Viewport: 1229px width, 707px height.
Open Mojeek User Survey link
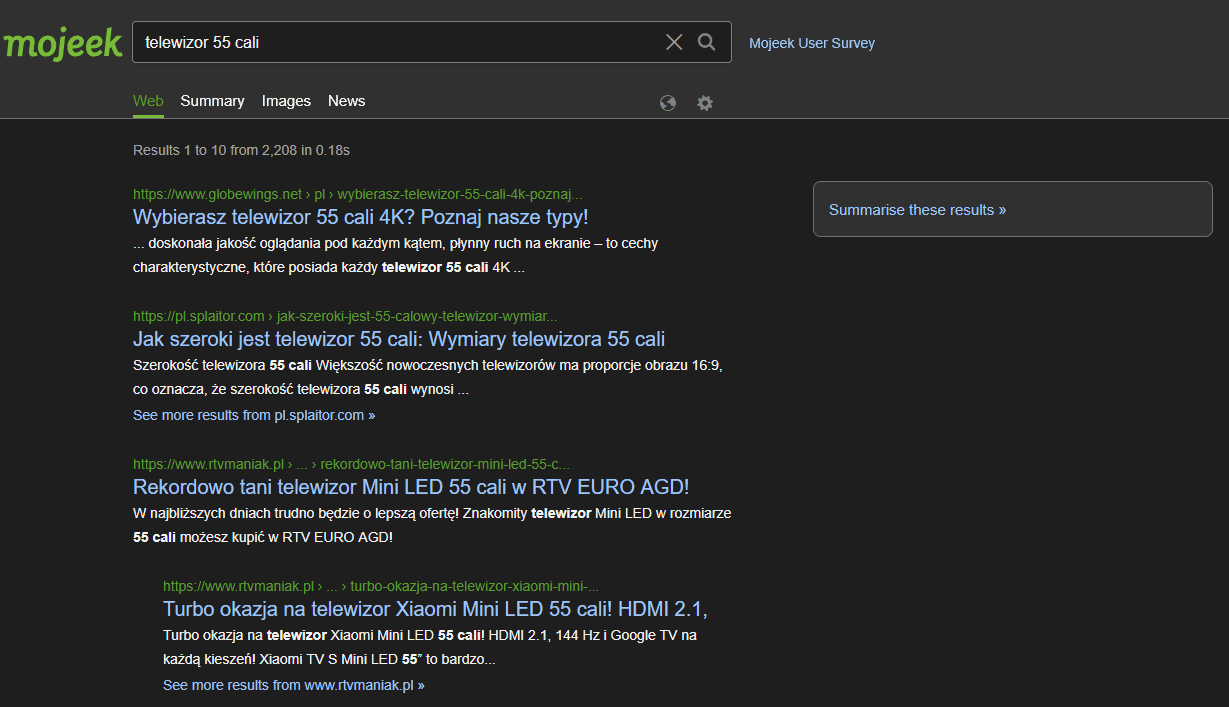(812, 43)
